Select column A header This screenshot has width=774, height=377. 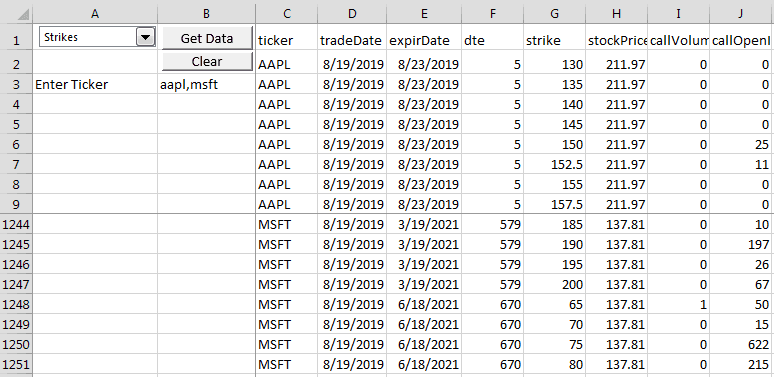coord(95,14)
